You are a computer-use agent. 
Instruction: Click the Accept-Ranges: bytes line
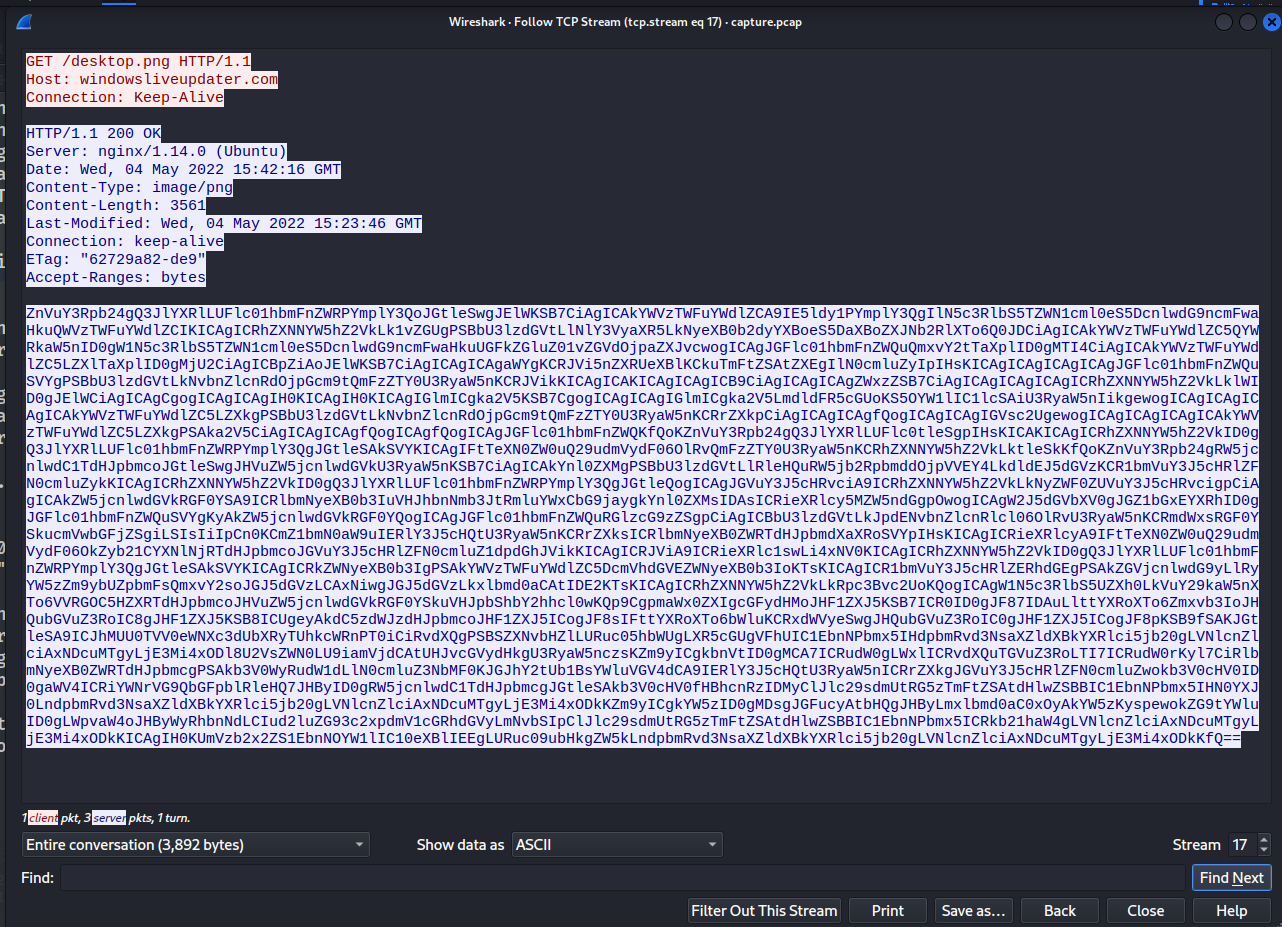(116, 277)
